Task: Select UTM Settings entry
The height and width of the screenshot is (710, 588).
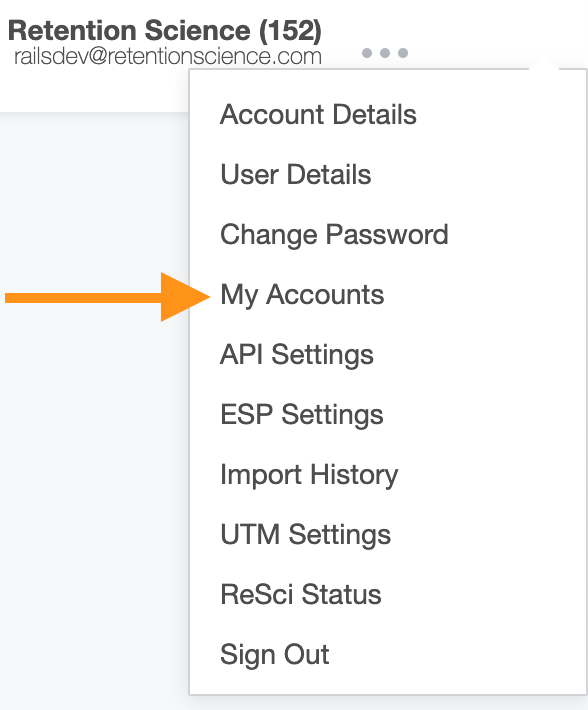Action: [x=306, y=534]
